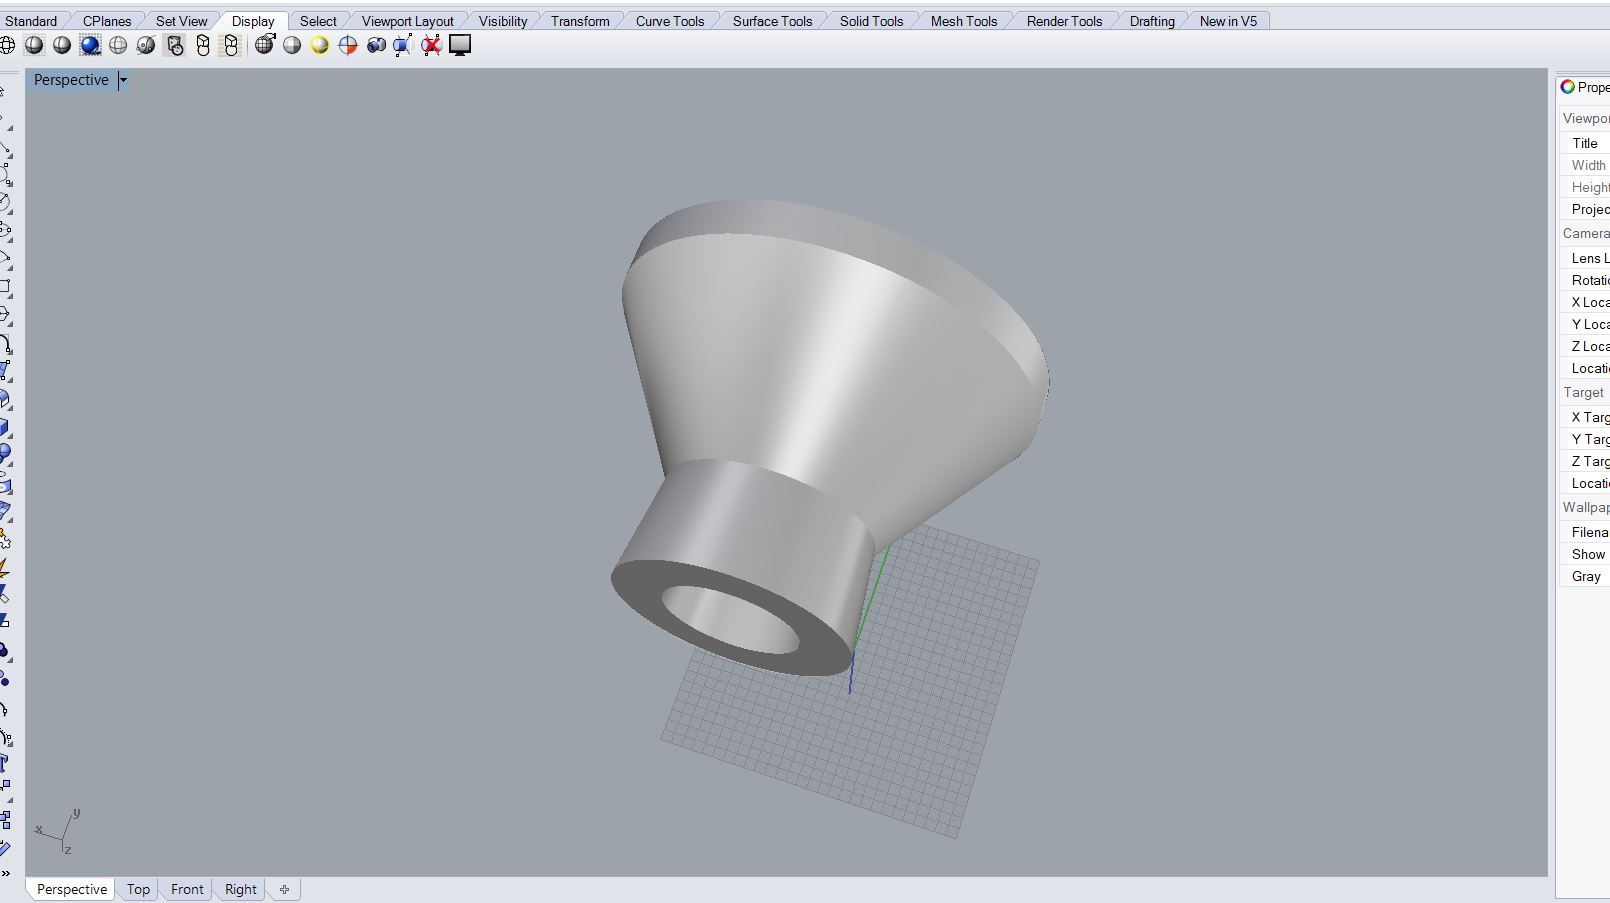Switch to the Top viewport tab at the bottom

click(x=138, y=889)
